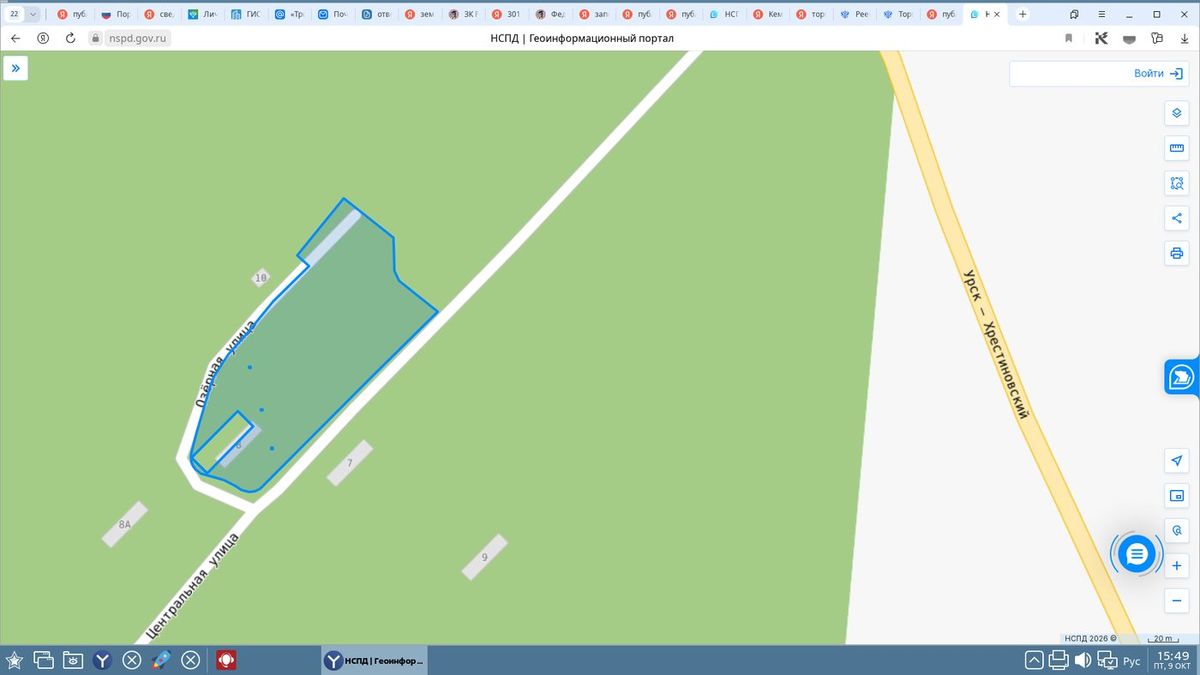Open the blue side assistant tab
Viewport: 1200px width, 675px height.
pos(1182,377)
